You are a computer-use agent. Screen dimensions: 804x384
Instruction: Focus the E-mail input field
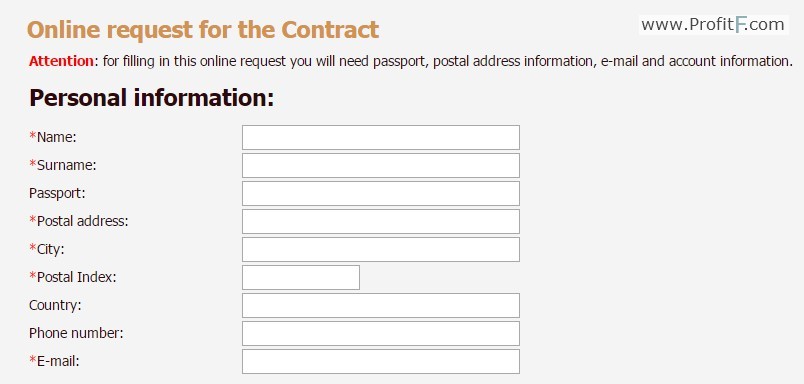[380, 361]
